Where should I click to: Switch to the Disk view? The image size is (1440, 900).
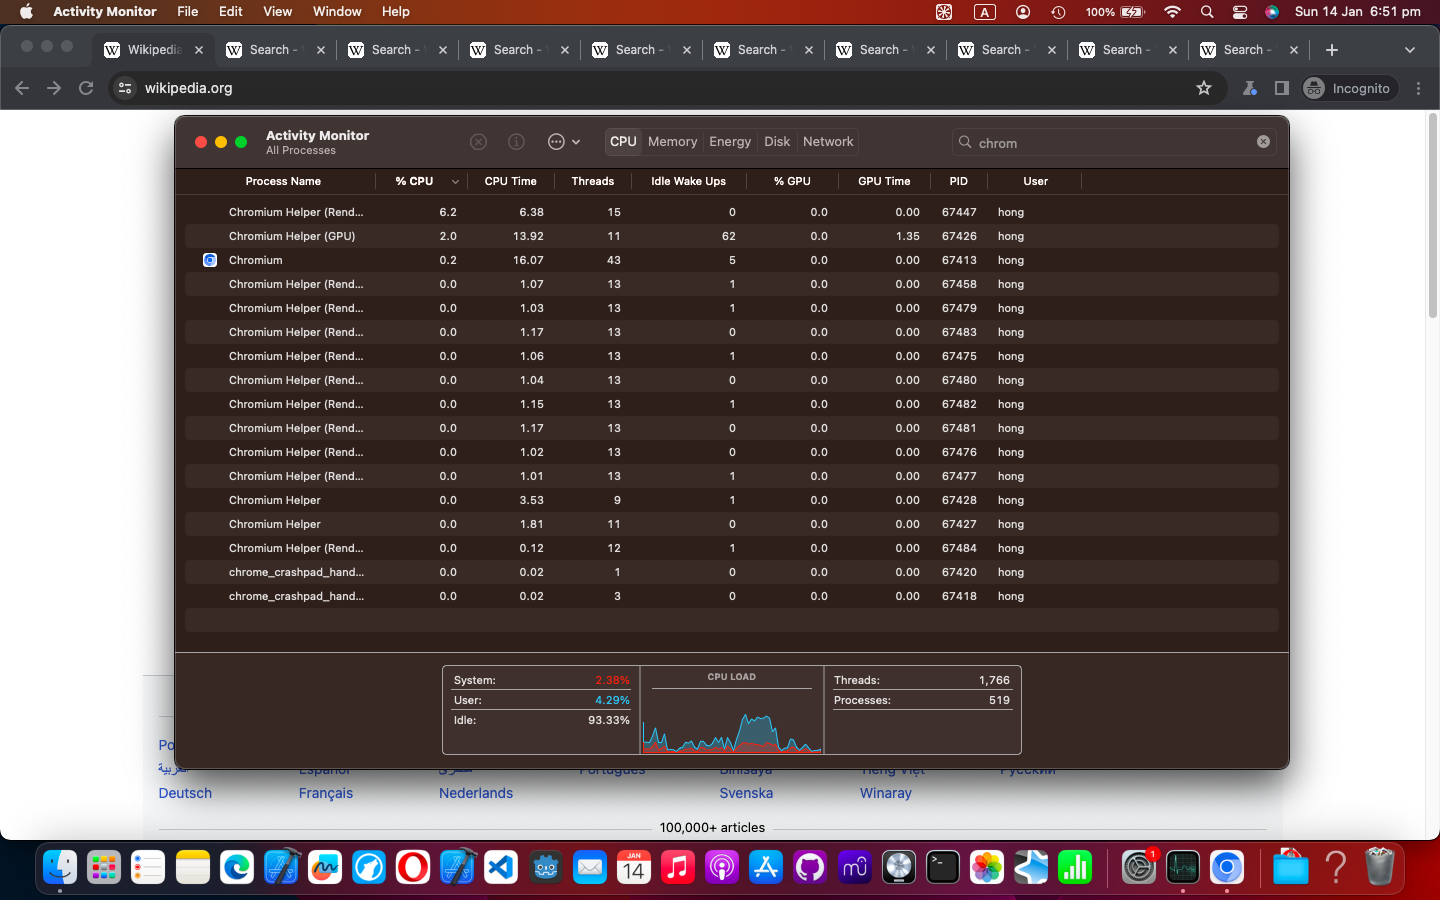(x=777, y=141)
